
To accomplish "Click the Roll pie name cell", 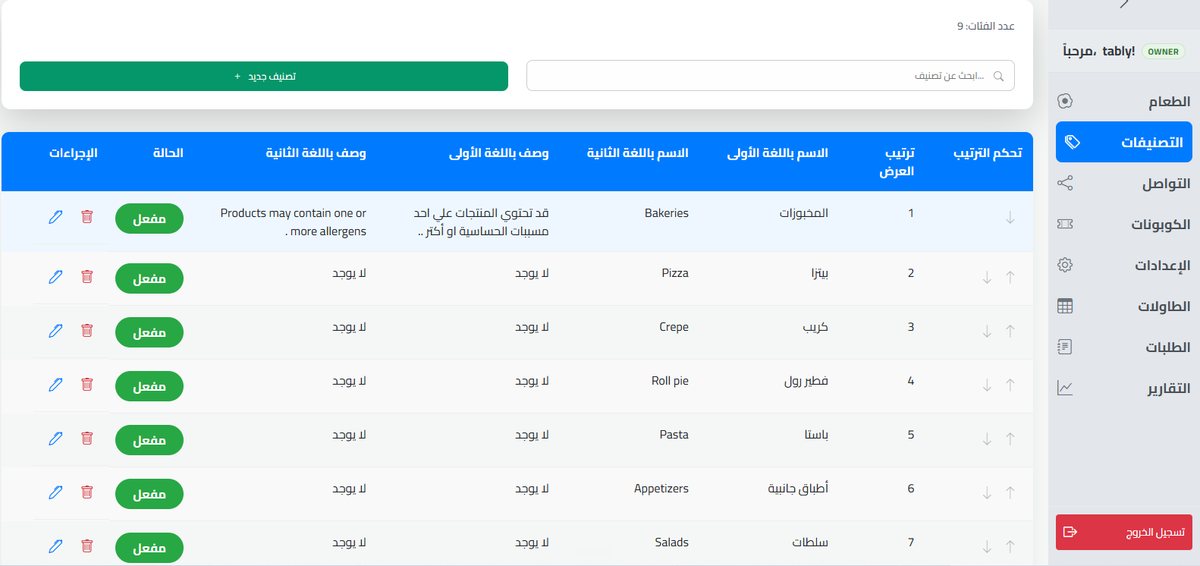I will point(670,381).
